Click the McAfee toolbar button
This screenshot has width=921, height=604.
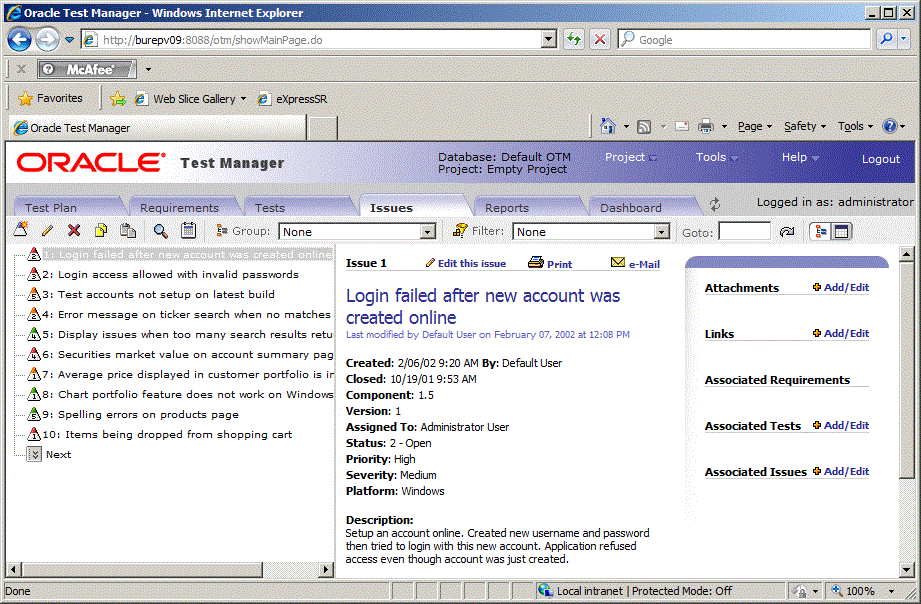[87, 69]
